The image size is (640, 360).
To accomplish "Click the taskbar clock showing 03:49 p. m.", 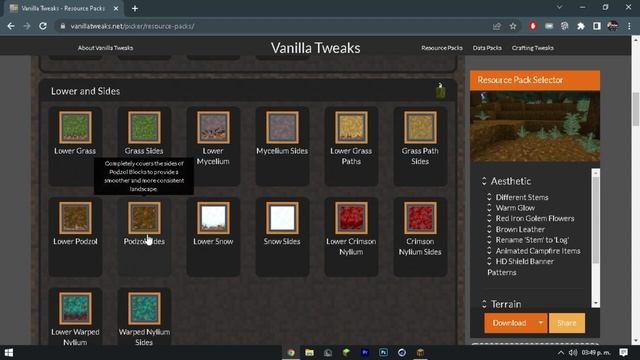I will coord(596,353).
